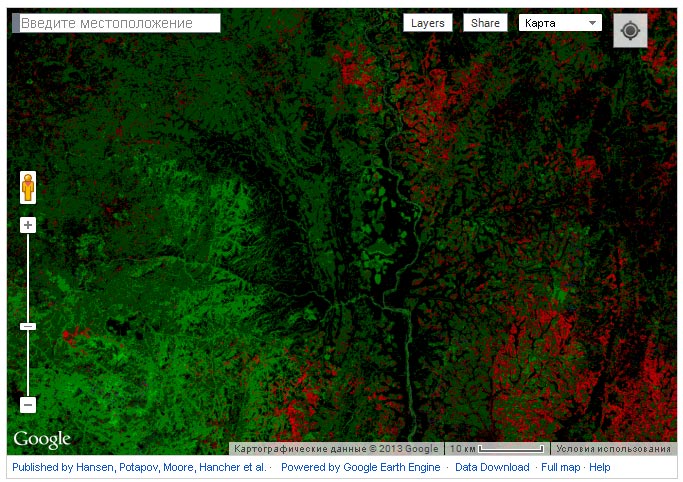Expand the Карта map type dropdown
683x482 pixels.
pyautogui.click(x=560, y=23)
